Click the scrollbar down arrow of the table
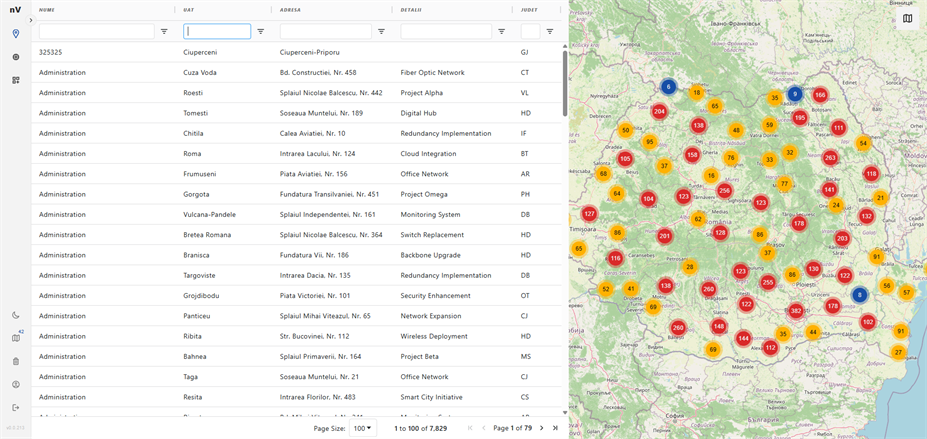927x439 pixels. click(565, 412)
